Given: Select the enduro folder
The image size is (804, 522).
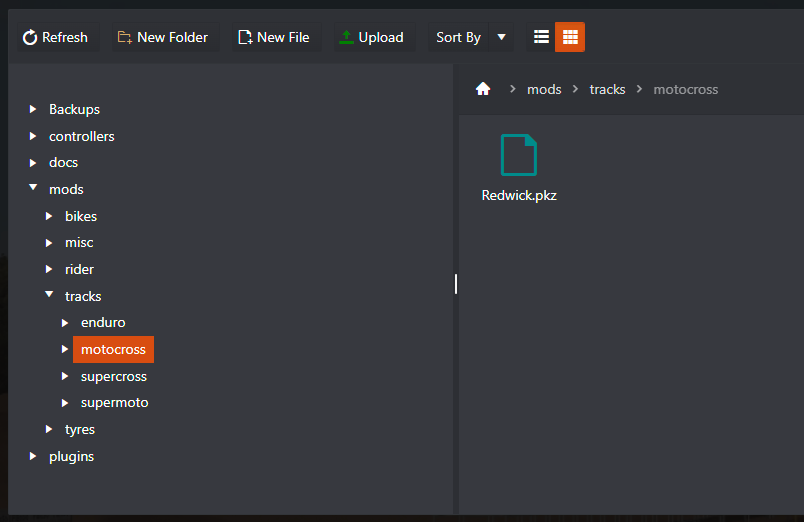Looking at the screenshot, I should tap(103, 323).
